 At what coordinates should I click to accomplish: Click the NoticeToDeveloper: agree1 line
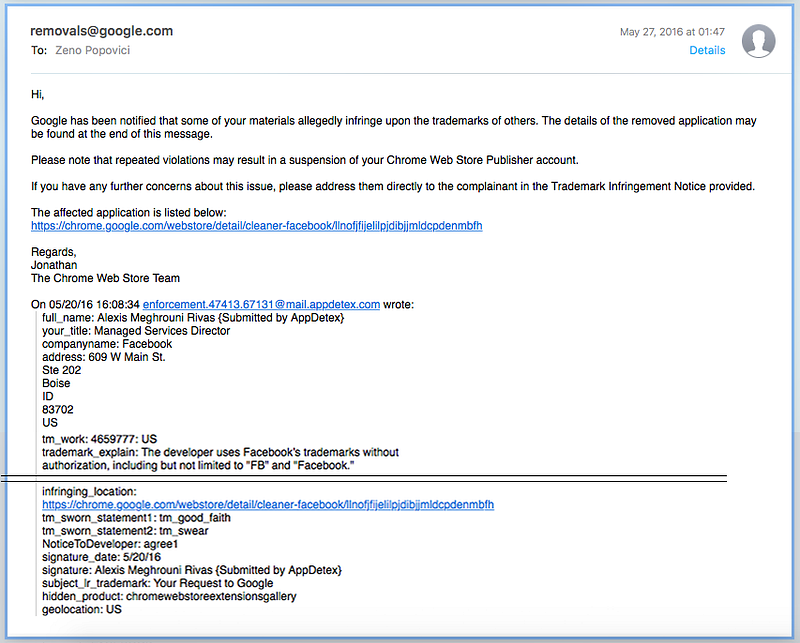coord(110,544)
